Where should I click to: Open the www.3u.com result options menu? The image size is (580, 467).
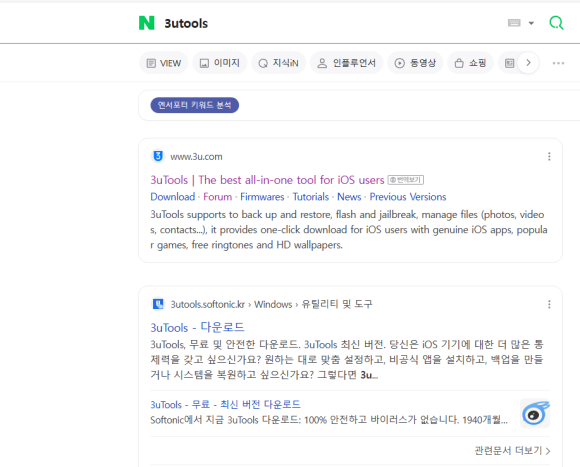549,157
